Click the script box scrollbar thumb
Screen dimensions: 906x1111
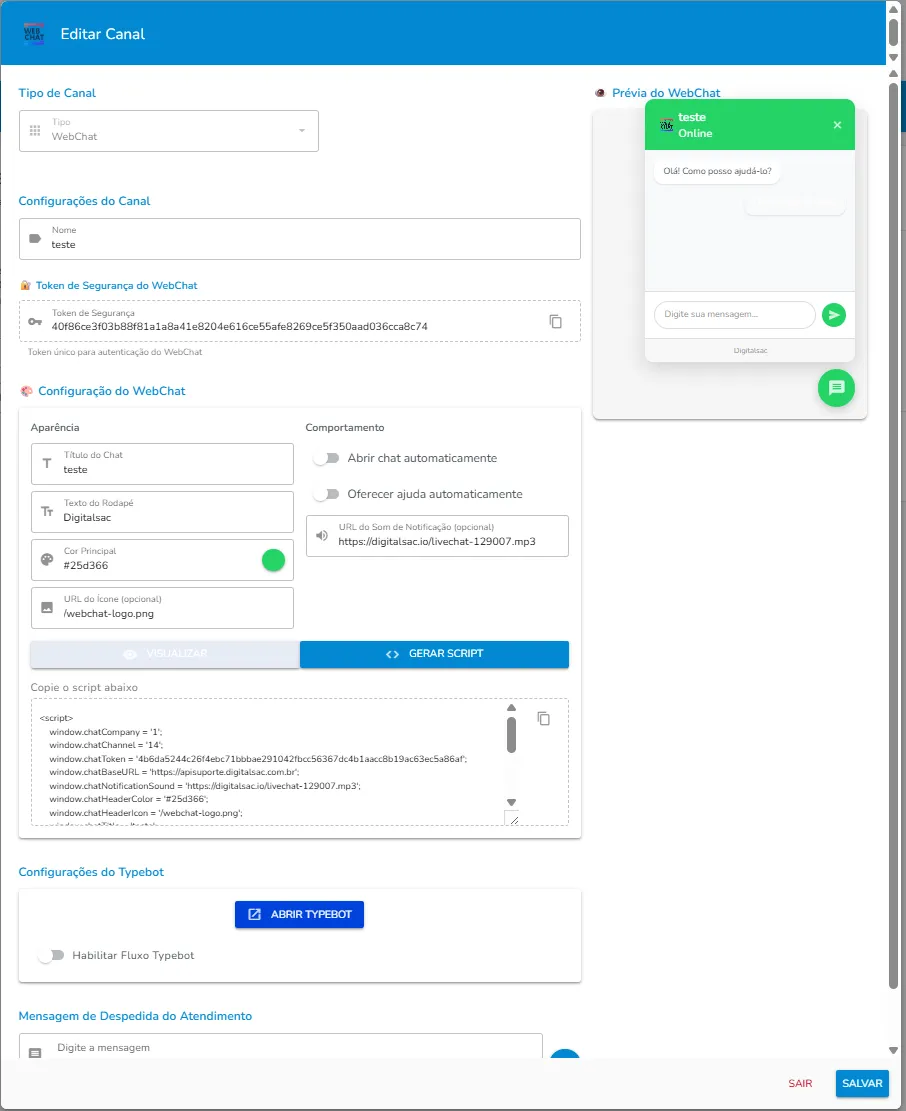coord(511,734)
